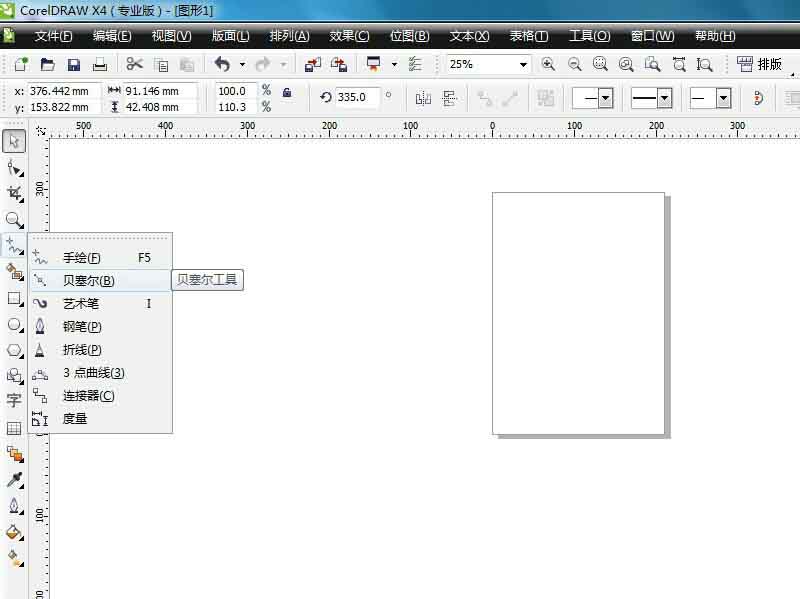The height and width of the screenshot is (599, 800).
Task: Click the Paste icon
Action: pyautogui.click(x=187, y=65)
